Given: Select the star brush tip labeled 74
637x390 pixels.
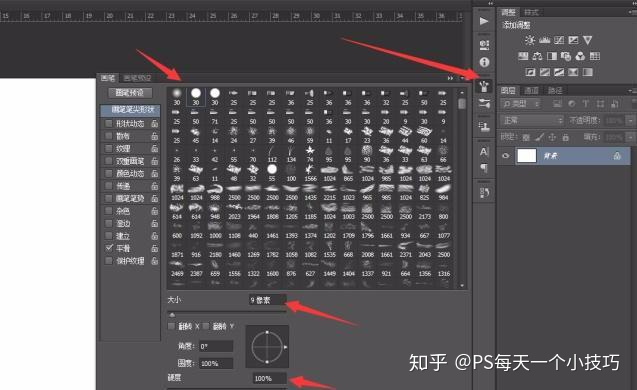Looking at the screenshot, I should click(x=310, y=154).
